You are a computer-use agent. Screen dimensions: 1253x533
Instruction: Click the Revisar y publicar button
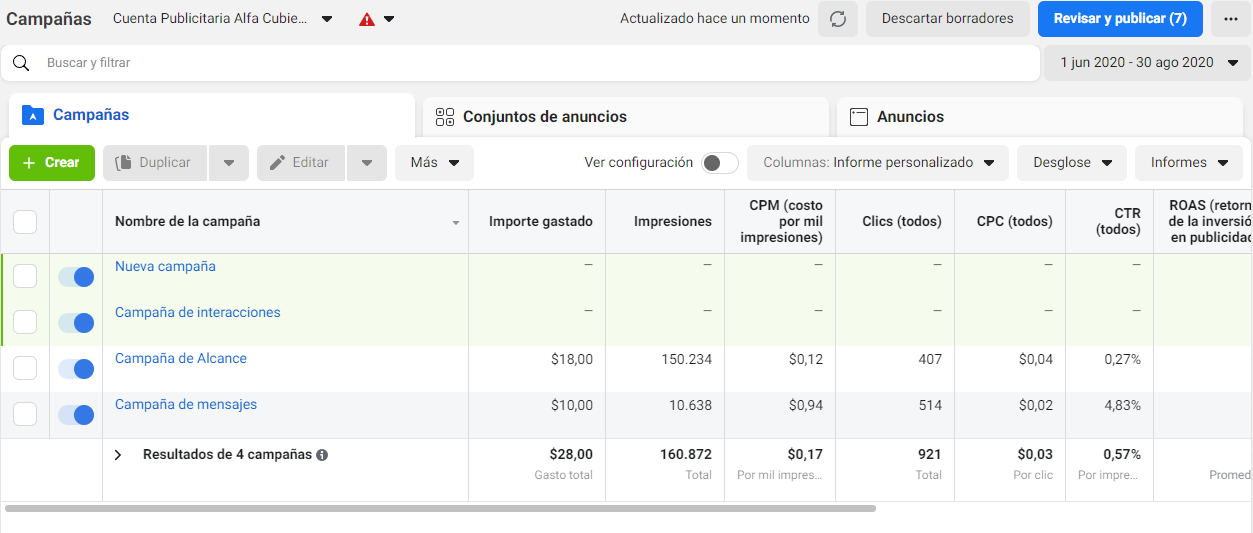click(1119, 19)
